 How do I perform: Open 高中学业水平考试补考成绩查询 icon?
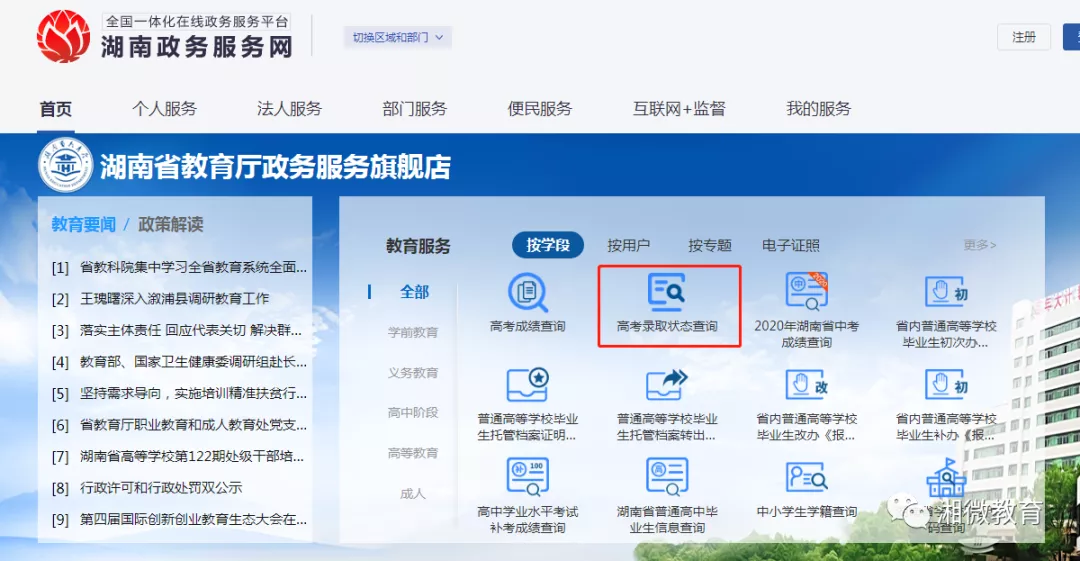[x=528, y=477]
